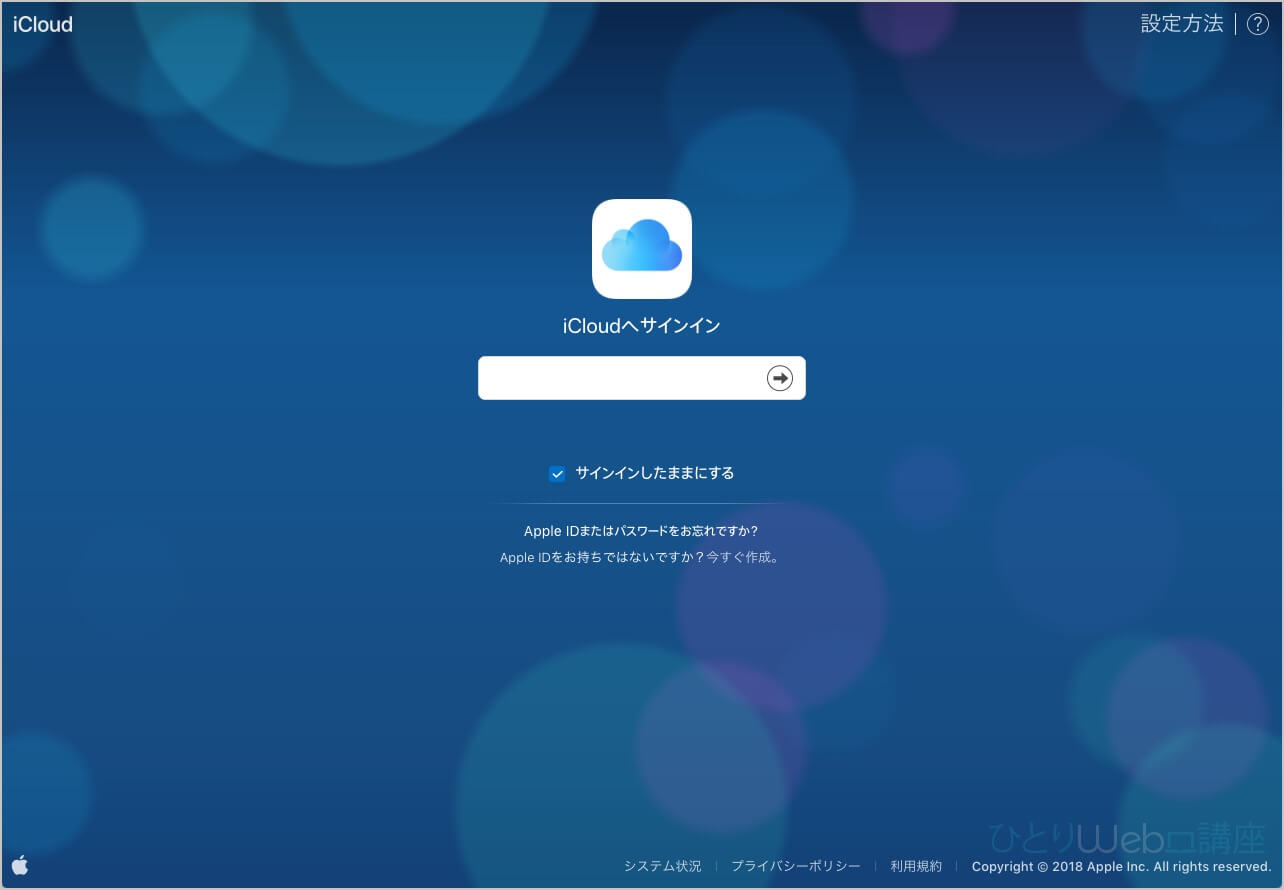The width and height of the screenshot is (1284, 890).
Task: Click the iCloudへサインイン heading
Action: (x=641, y=326)
